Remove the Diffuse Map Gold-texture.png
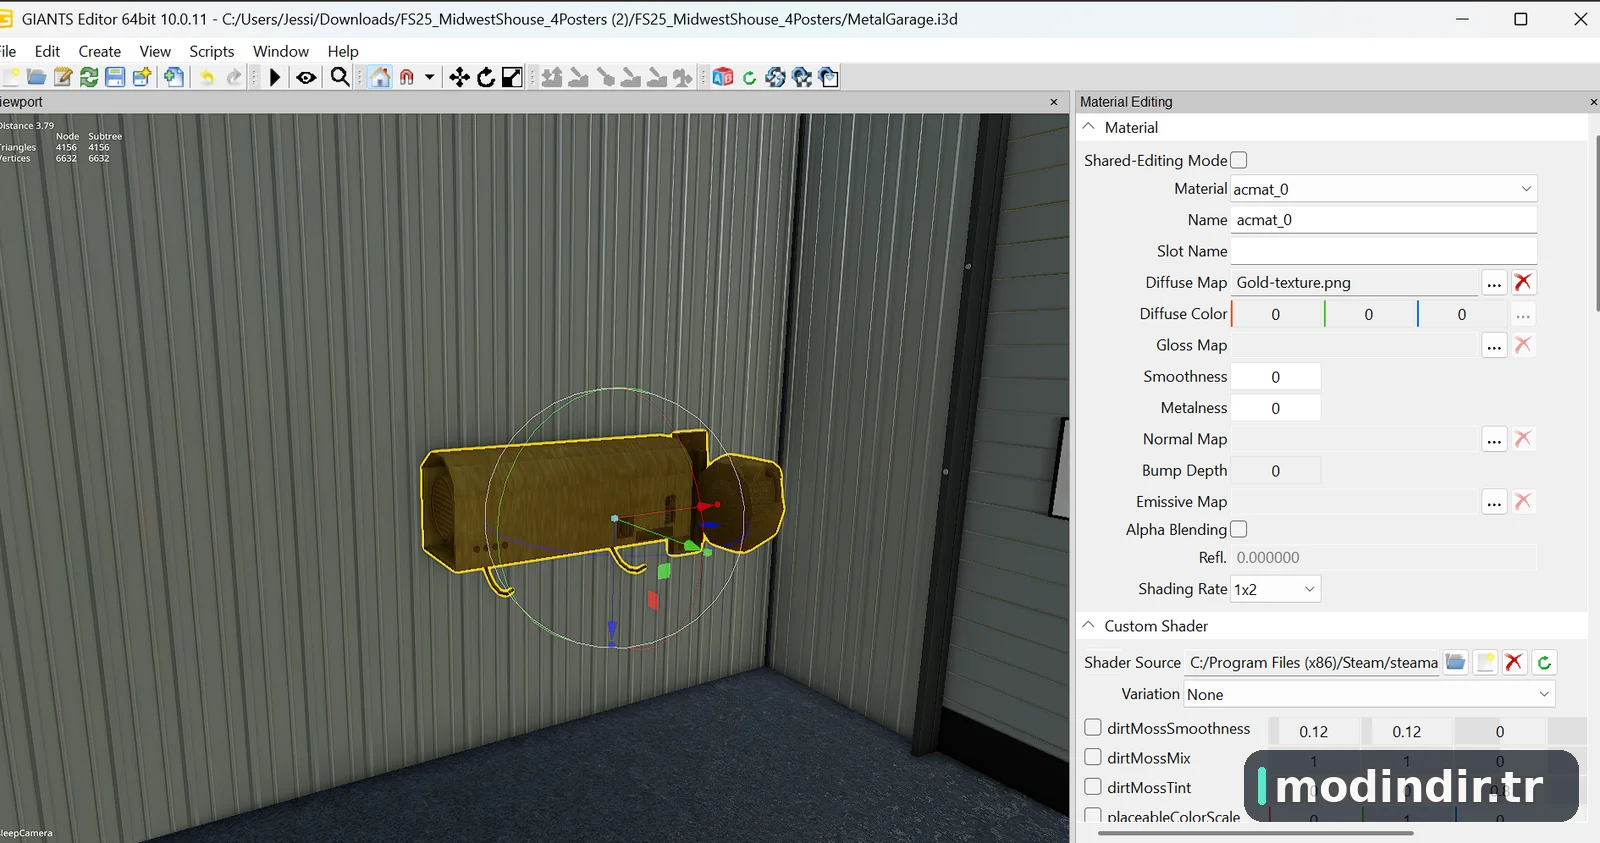Viewport: 1600px width, 843px height. click(1523, 282)
